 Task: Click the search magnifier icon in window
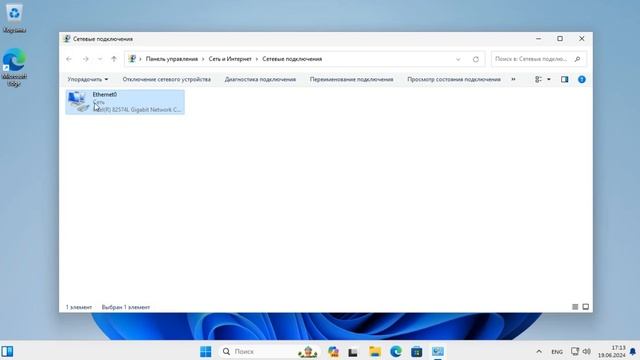click(577, 59)
